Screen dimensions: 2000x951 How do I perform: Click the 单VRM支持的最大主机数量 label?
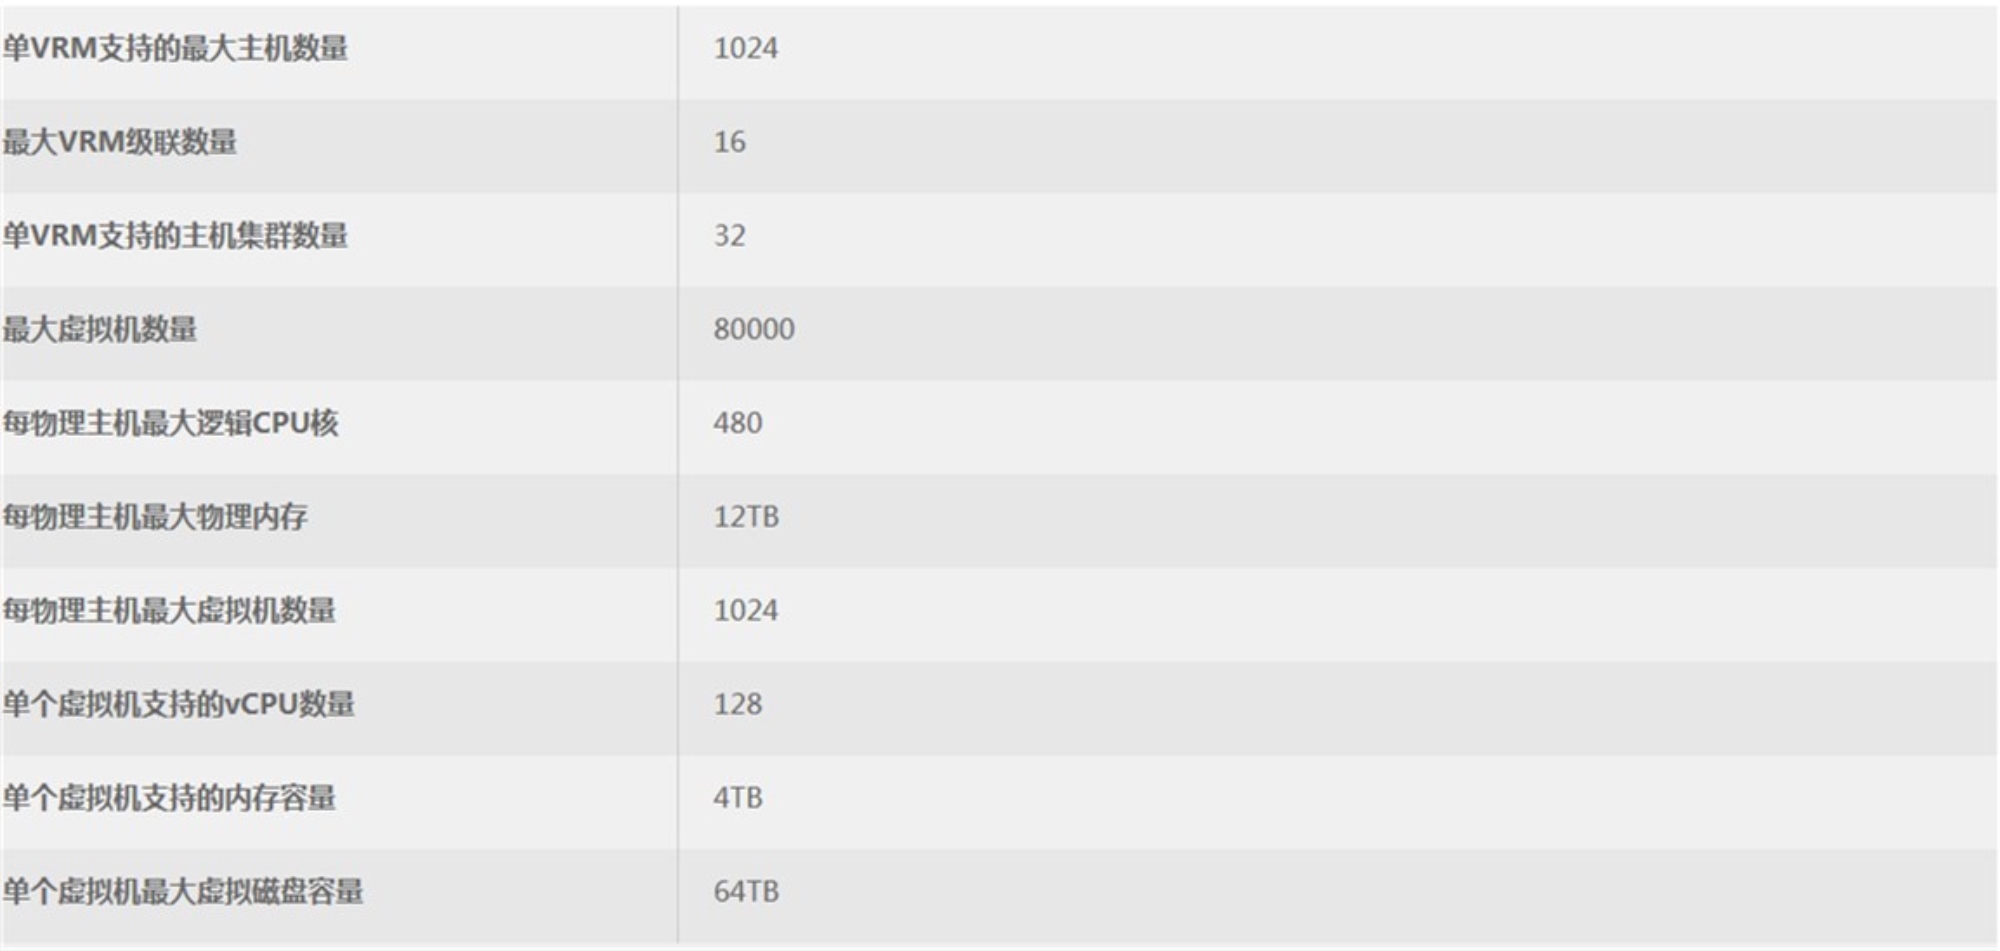coord(175,48)
